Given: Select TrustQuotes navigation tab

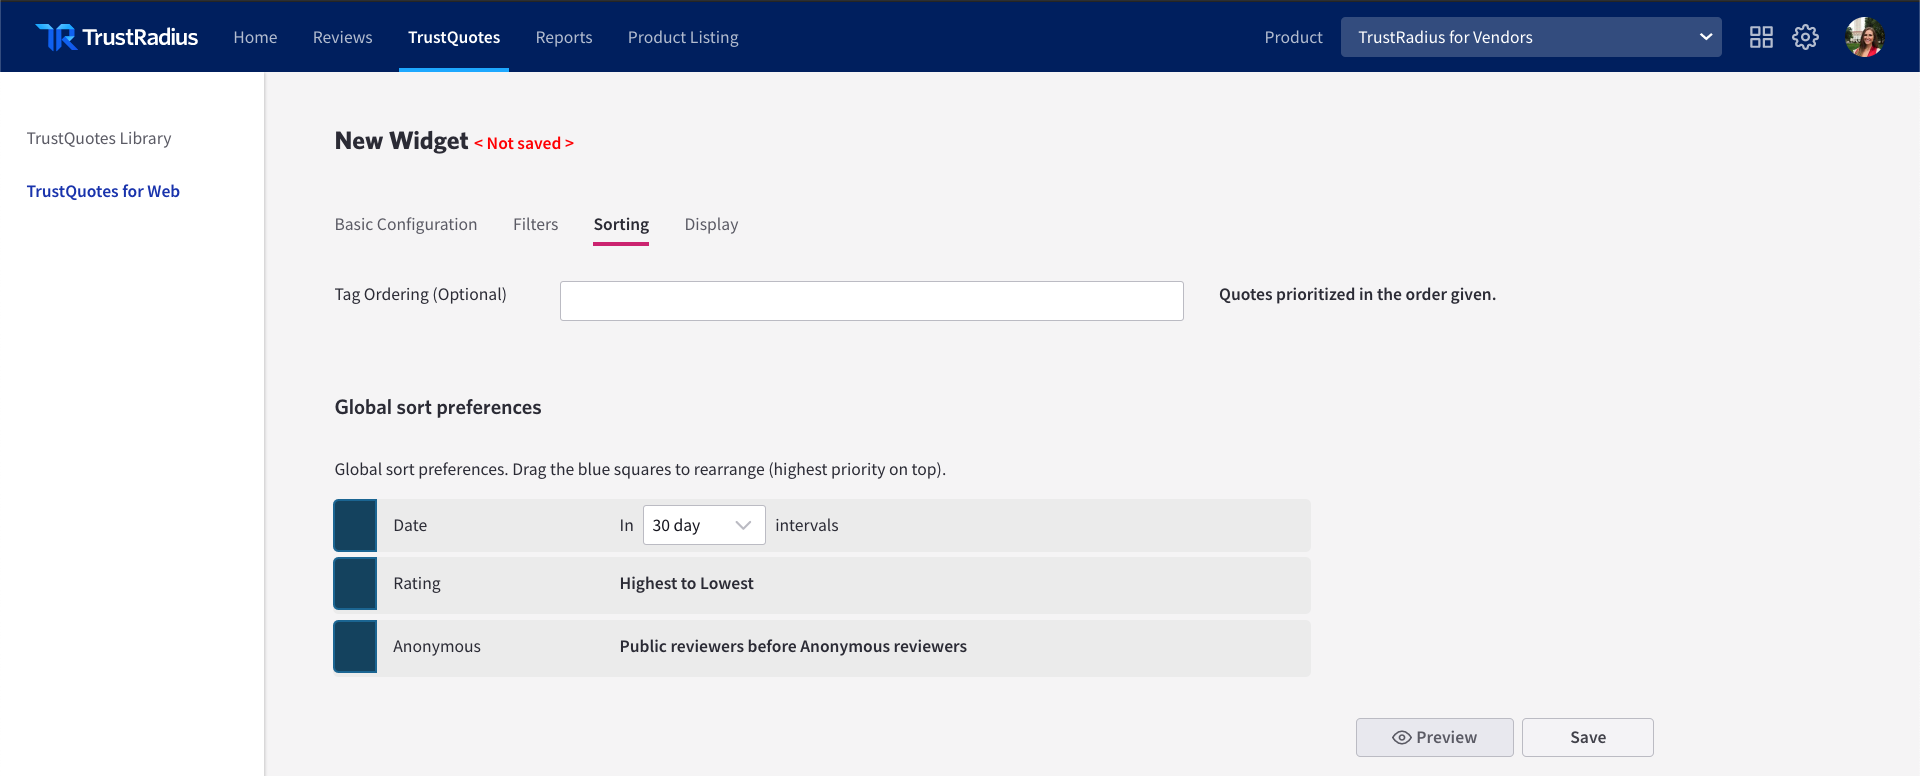Looking at the screenshot, I should [454, 37].
